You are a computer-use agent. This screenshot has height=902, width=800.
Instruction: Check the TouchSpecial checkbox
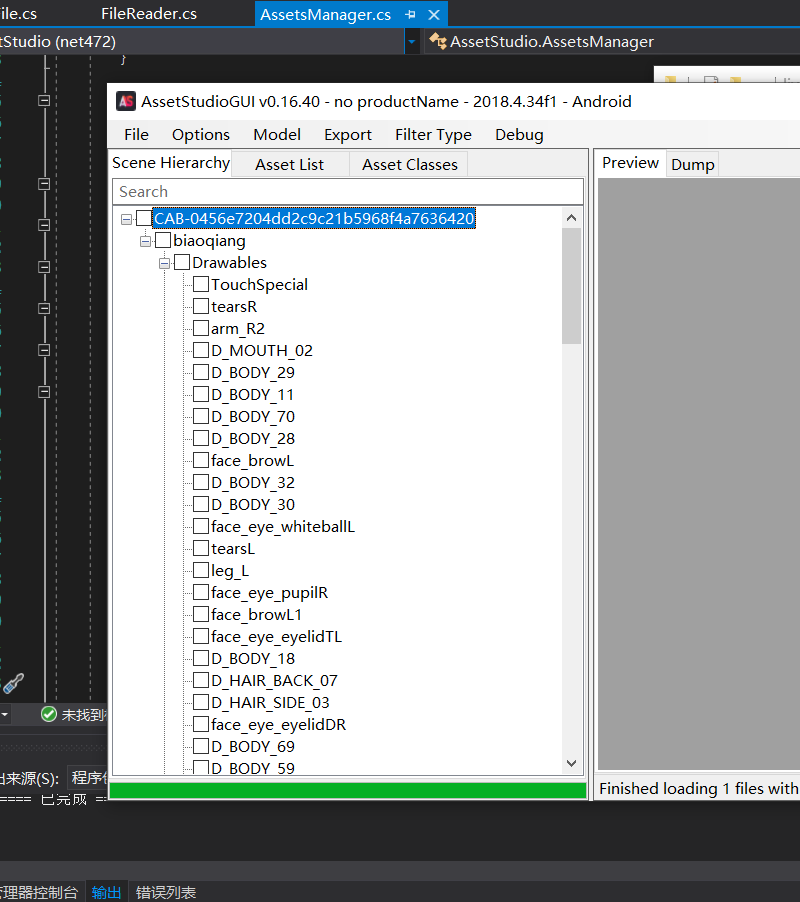pyautogui.click(x=201, y=284)
